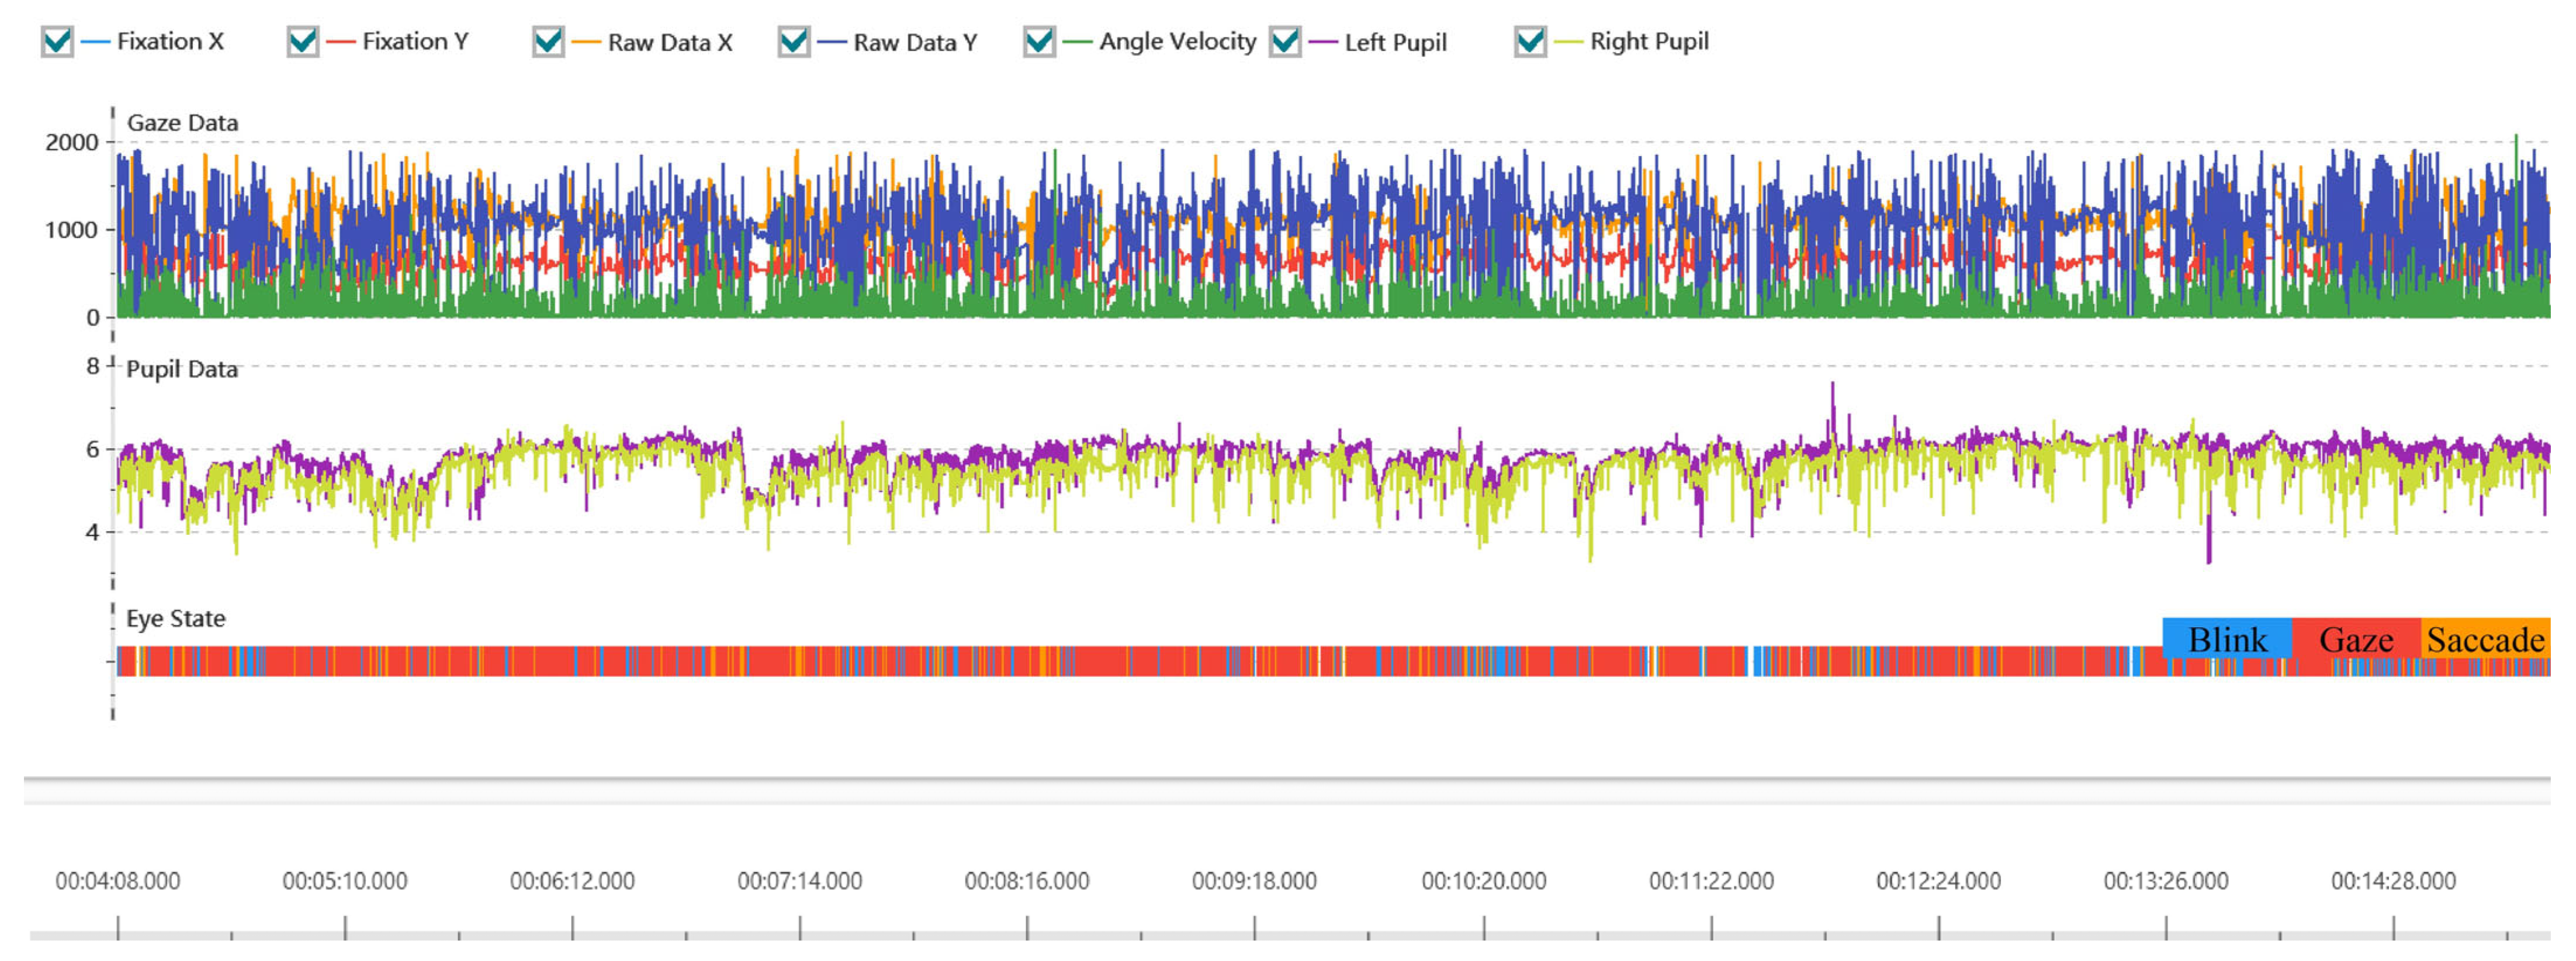Click the 1000 axis value in Gaze Data
2576x961 pixels.
click(72, 230)
